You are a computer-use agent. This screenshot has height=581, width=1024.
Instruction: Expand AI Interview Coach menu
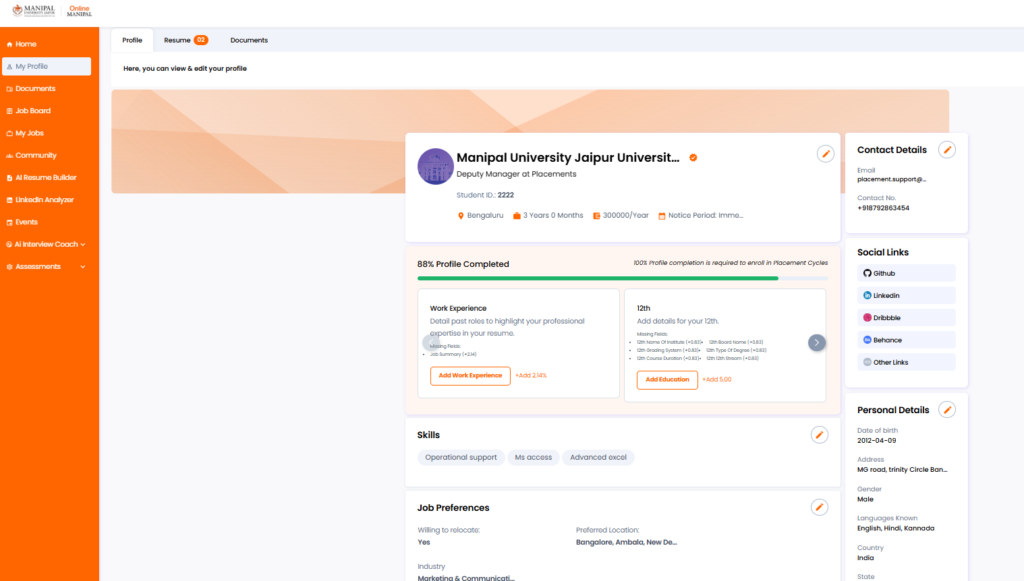(x=49, y=244)
